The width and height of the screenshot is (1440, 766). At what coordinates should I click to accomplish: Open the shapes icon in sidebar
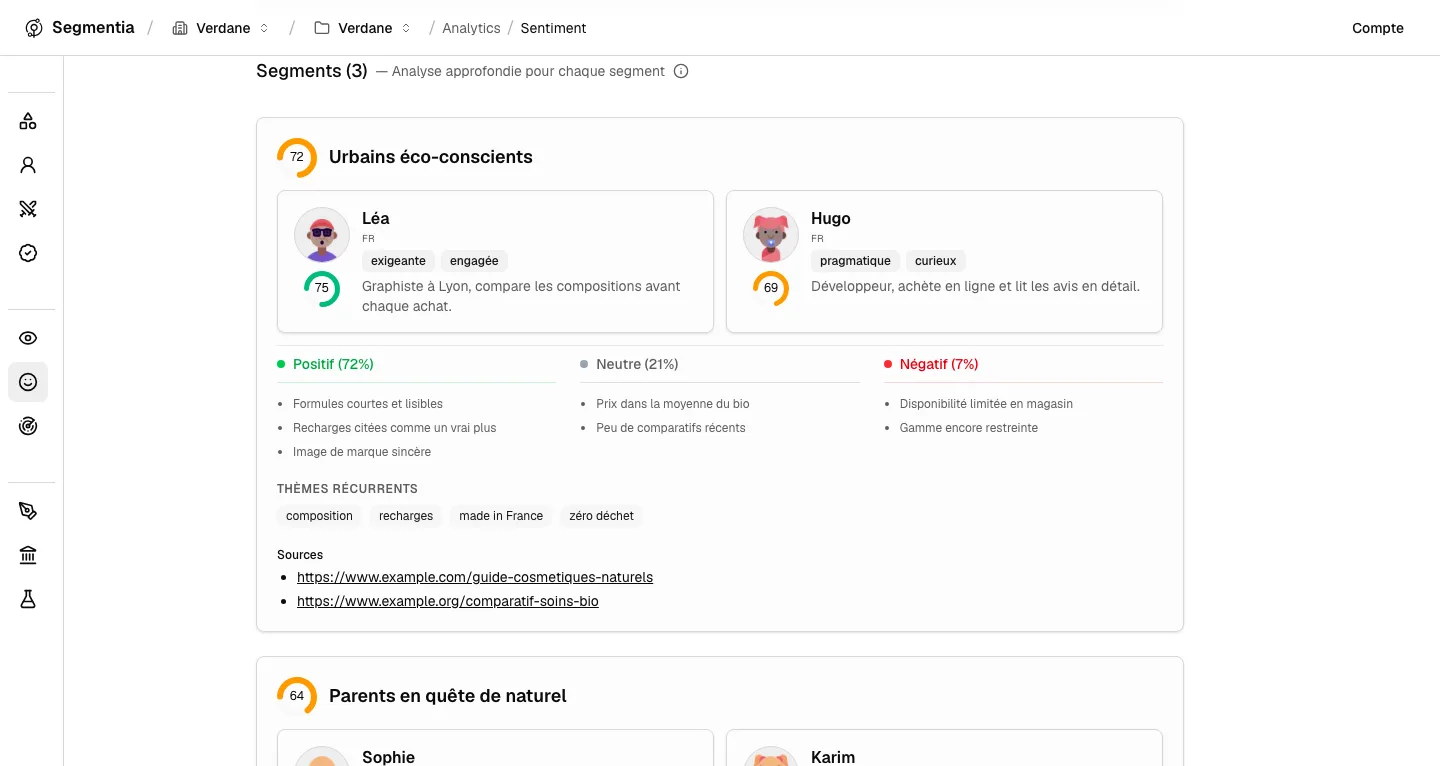pos(28,121)
